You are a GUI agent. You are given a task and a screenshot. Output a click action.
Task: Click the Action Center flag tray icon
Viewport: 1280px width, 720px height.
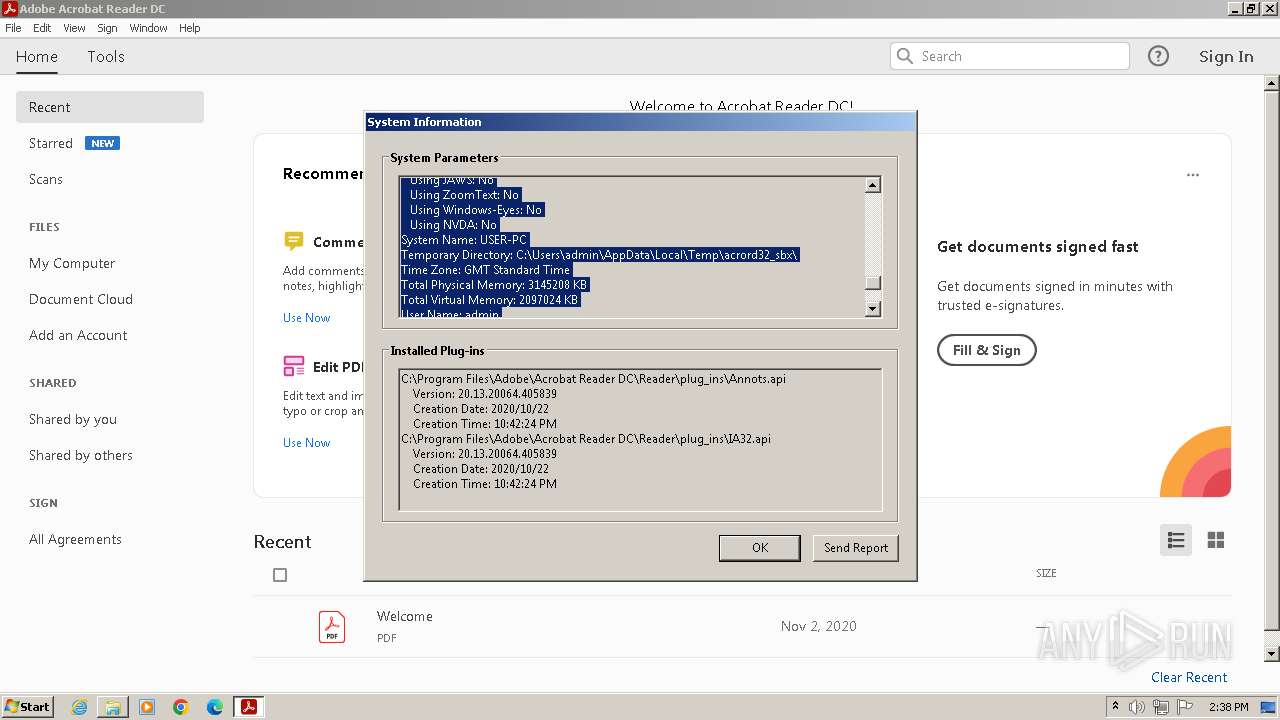click(x=1185, y=707)
